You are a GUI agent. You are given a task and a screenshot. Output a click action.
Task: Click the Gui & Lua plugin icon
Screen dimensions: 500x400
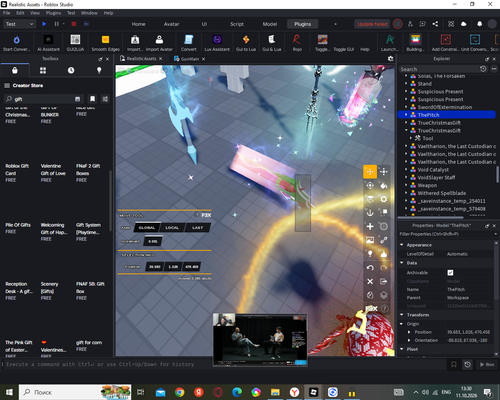(271, 40)
